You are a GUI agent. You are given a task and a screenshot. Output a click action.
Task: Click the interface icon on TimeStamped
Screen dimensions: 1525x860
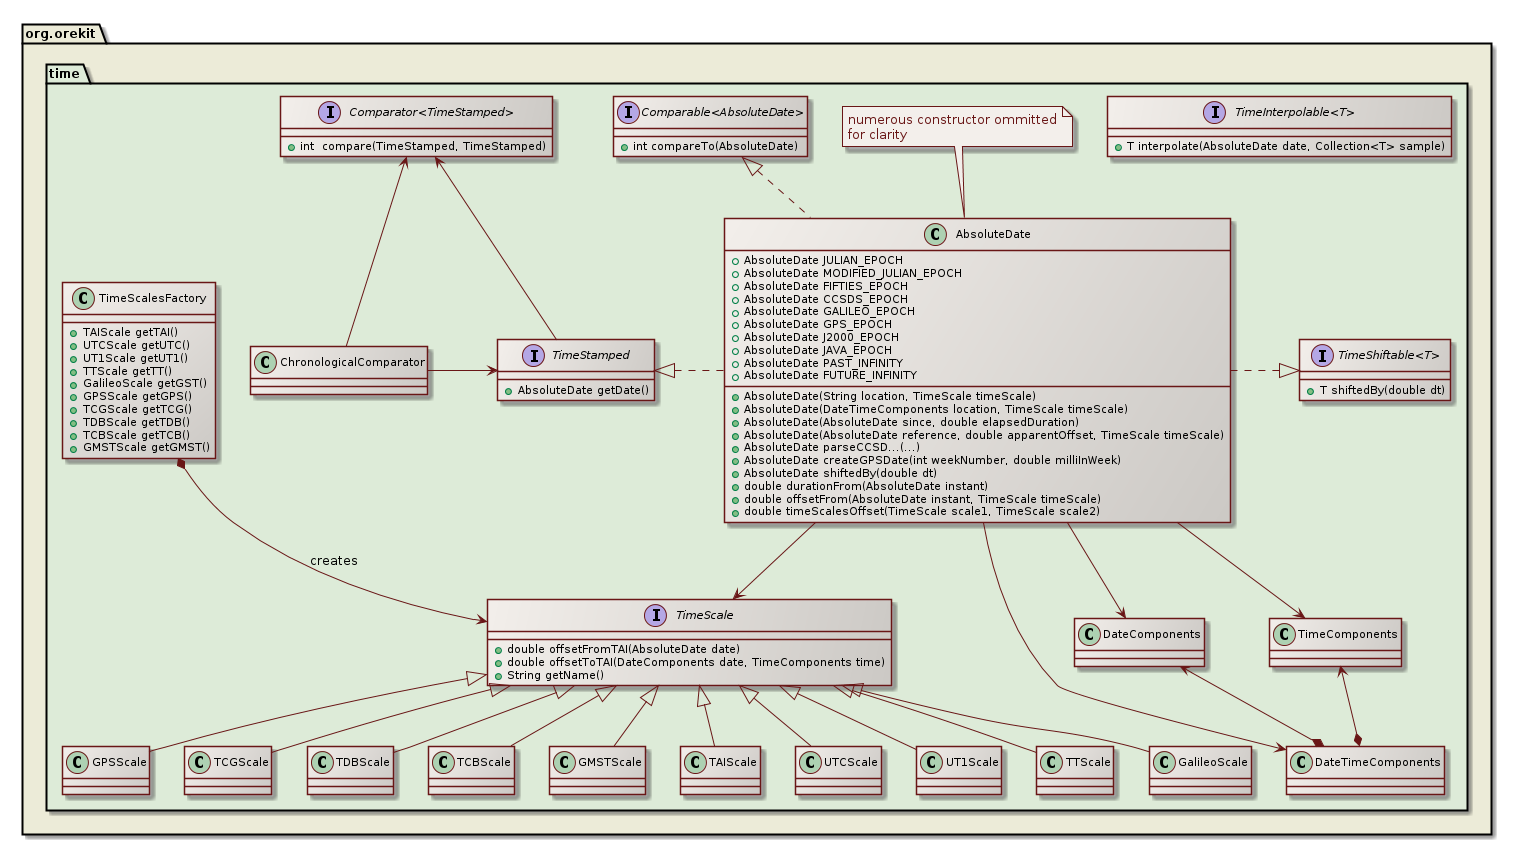[x=532, y=355]
